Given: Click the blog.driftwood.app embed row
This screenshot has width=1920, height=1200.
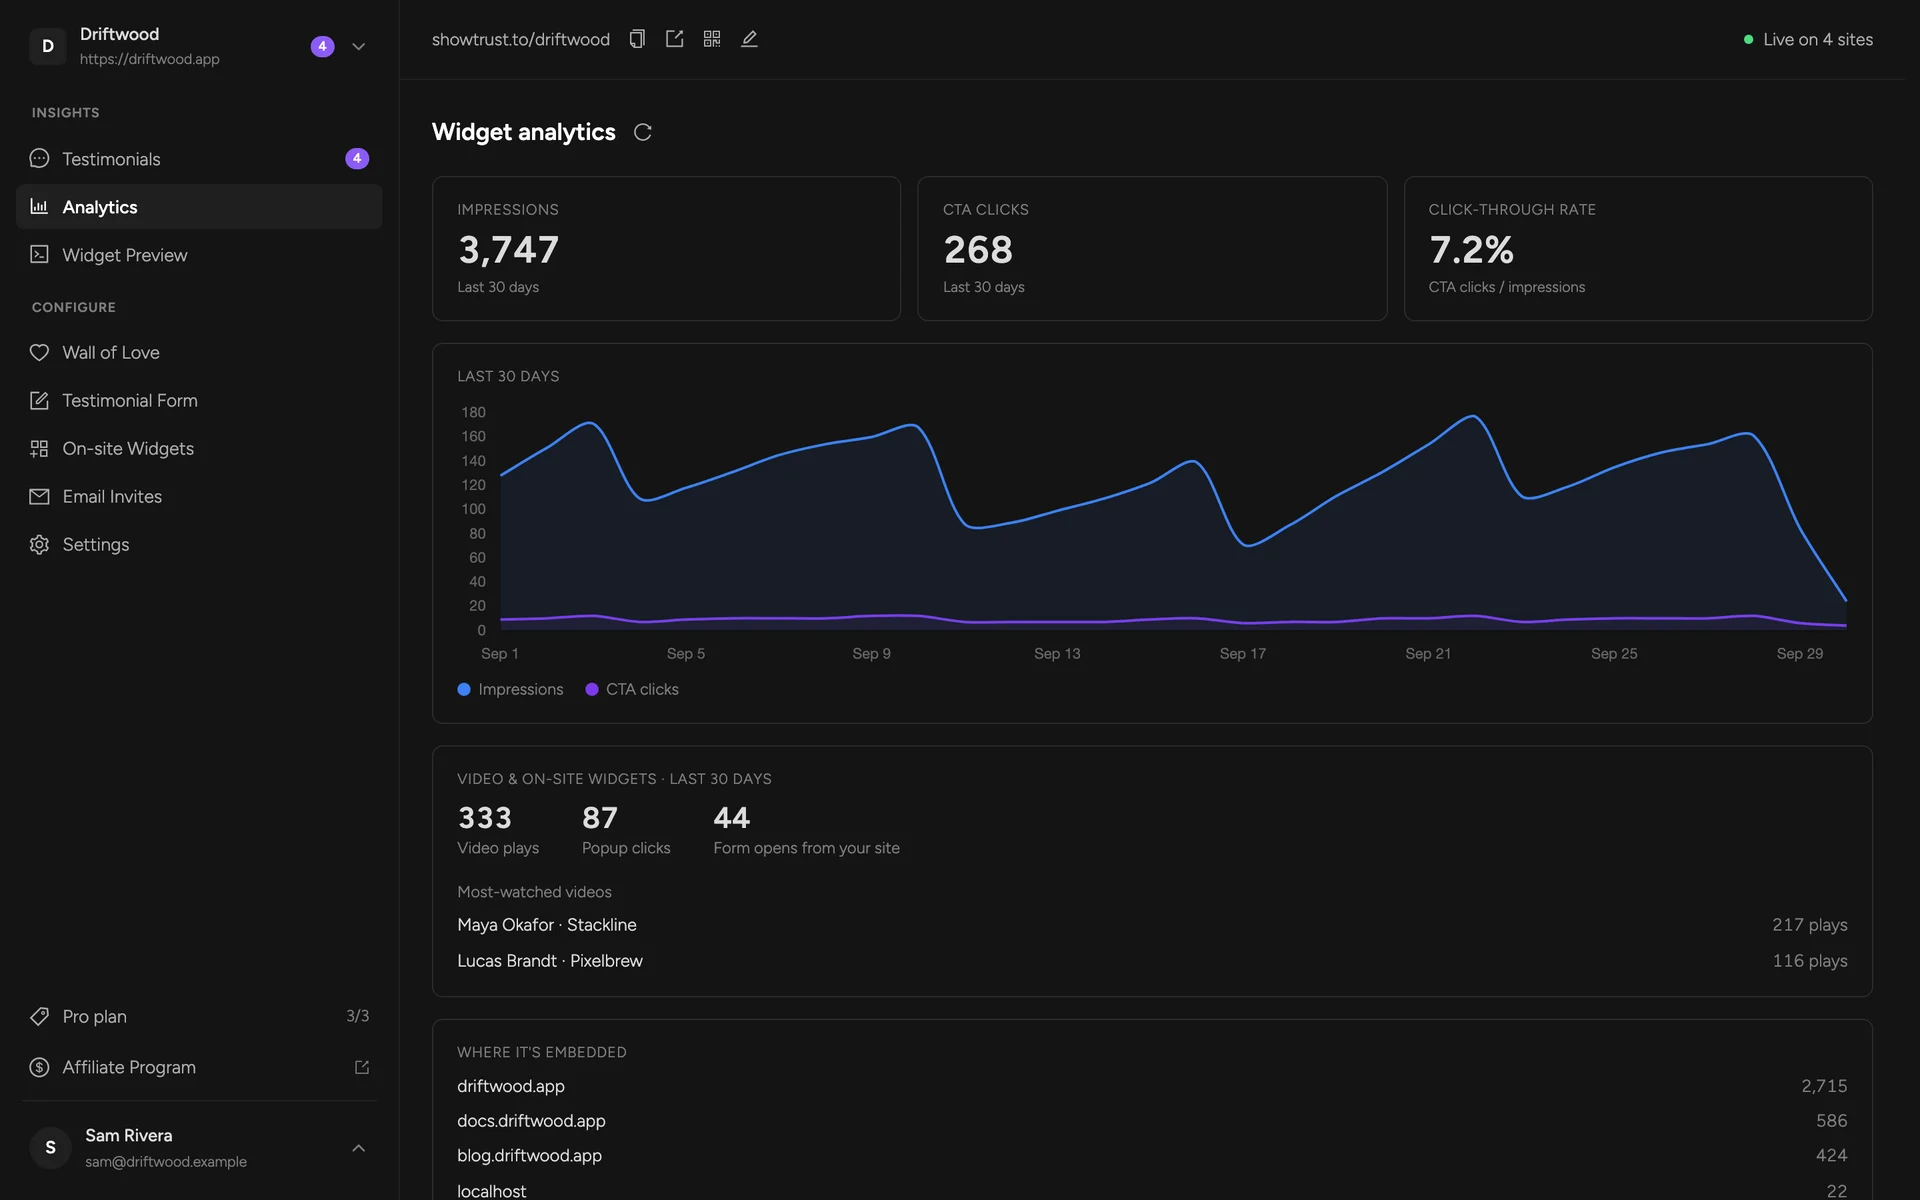Looking at the screenshot, I should point(1152,1156).
